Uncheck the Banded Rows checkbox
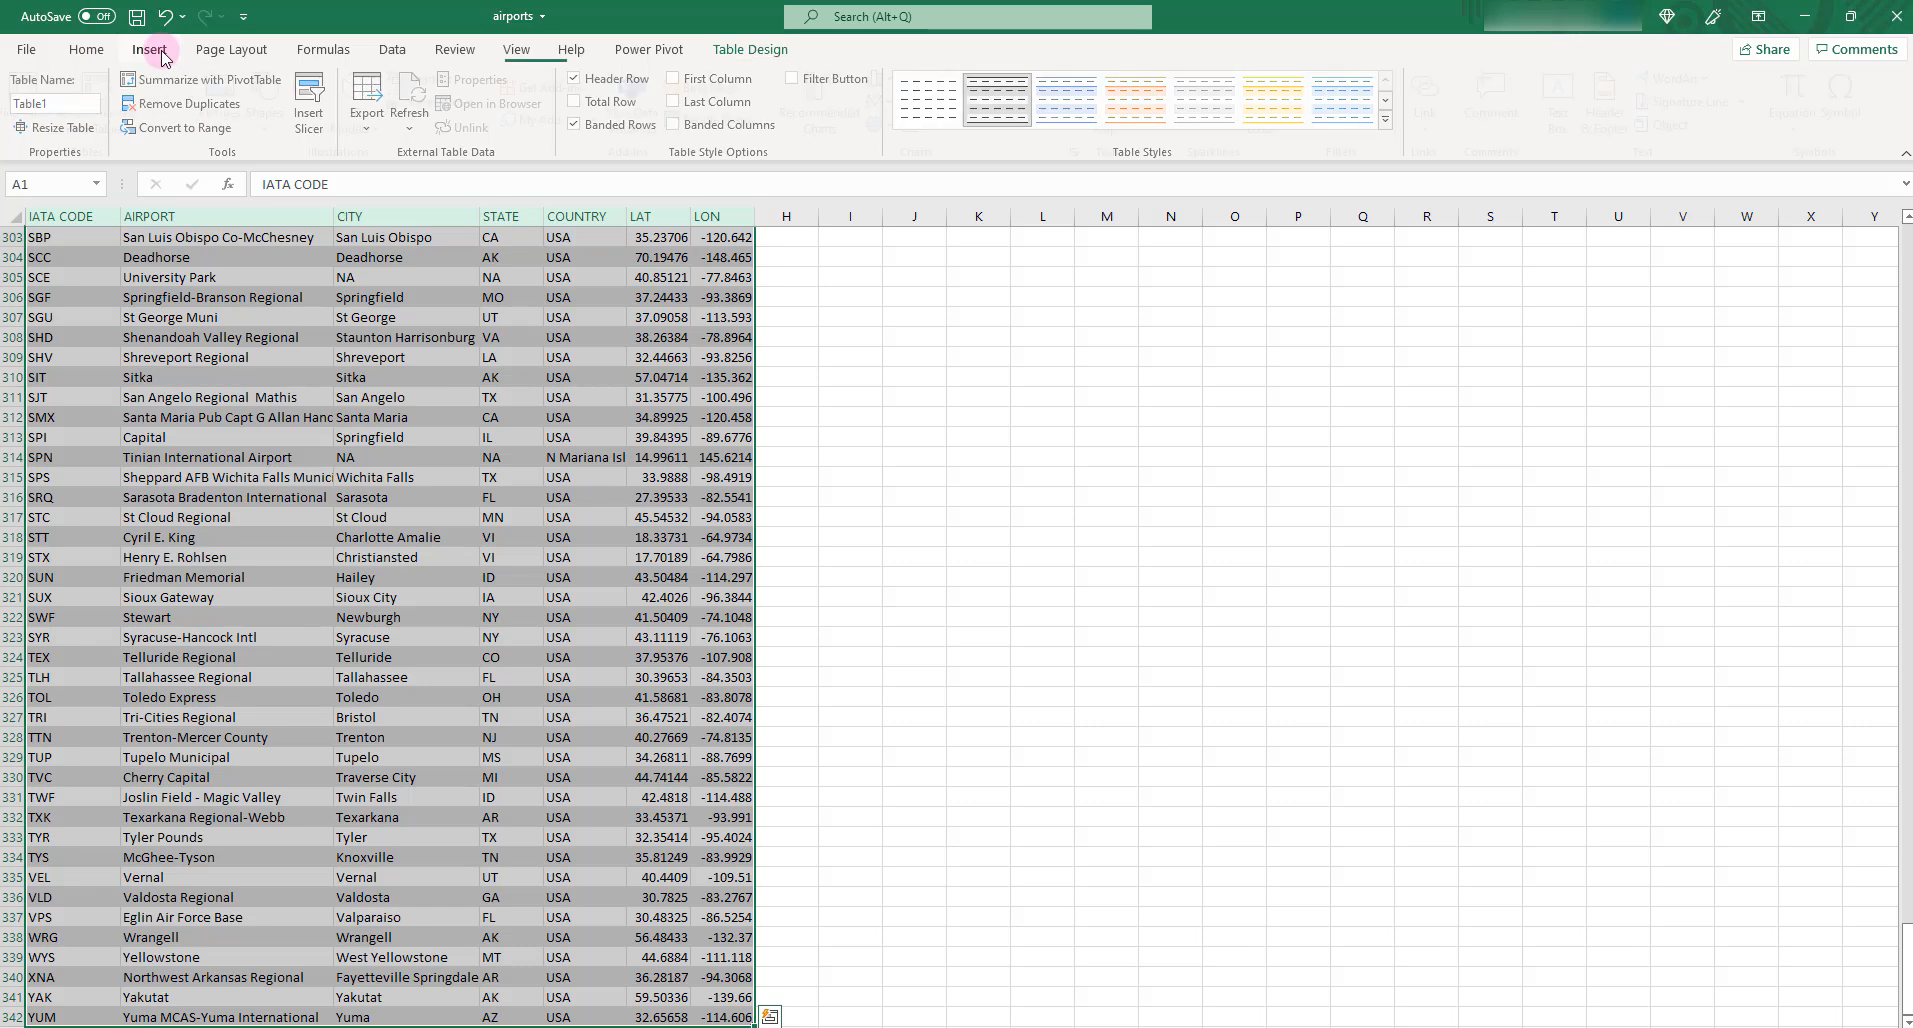The image size is (1913, 1028). (x=574, y=124)
